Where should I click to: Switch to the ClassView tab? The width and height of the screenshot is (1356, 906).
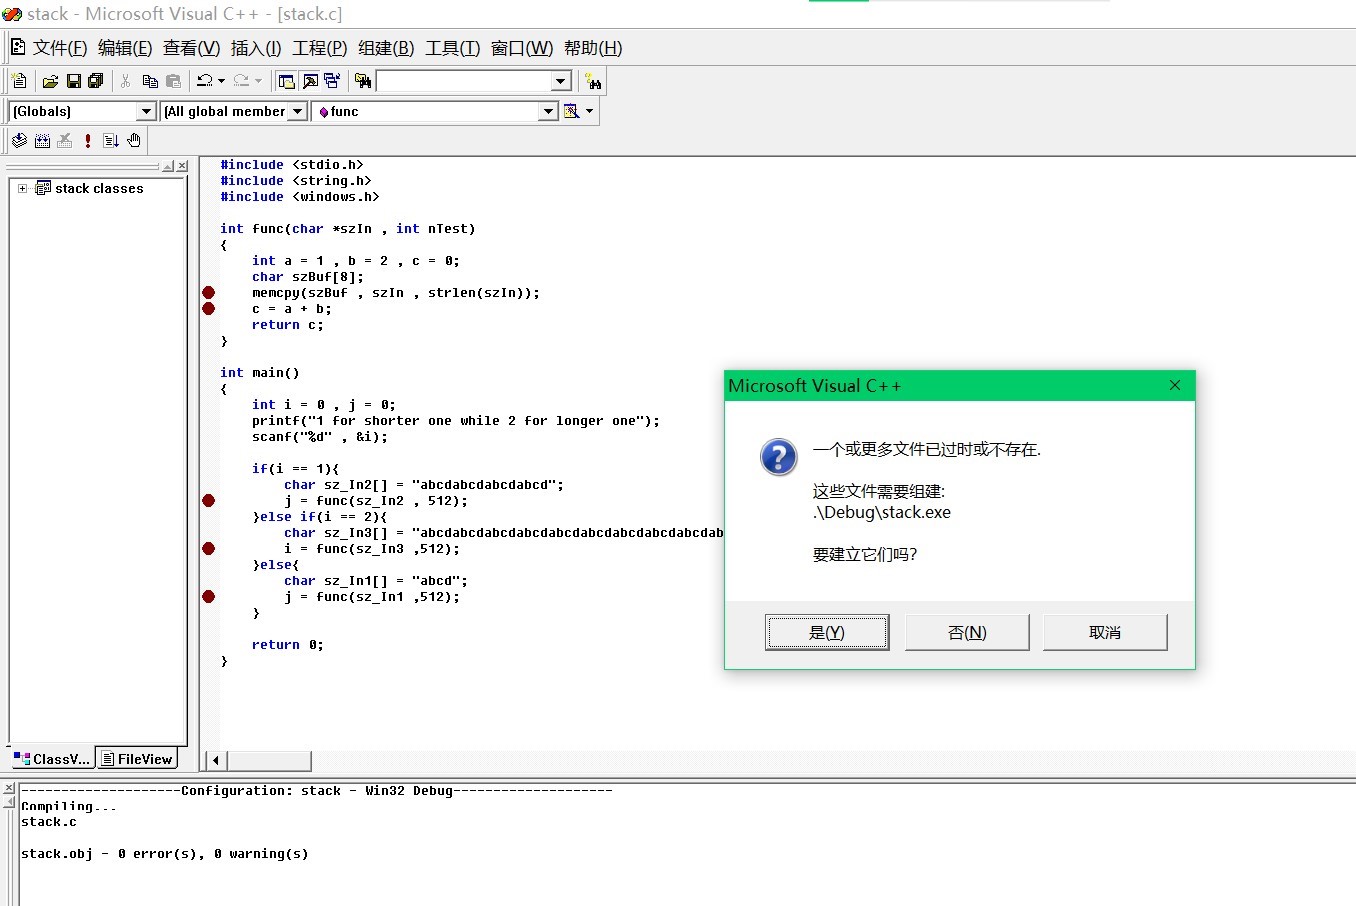52,759
